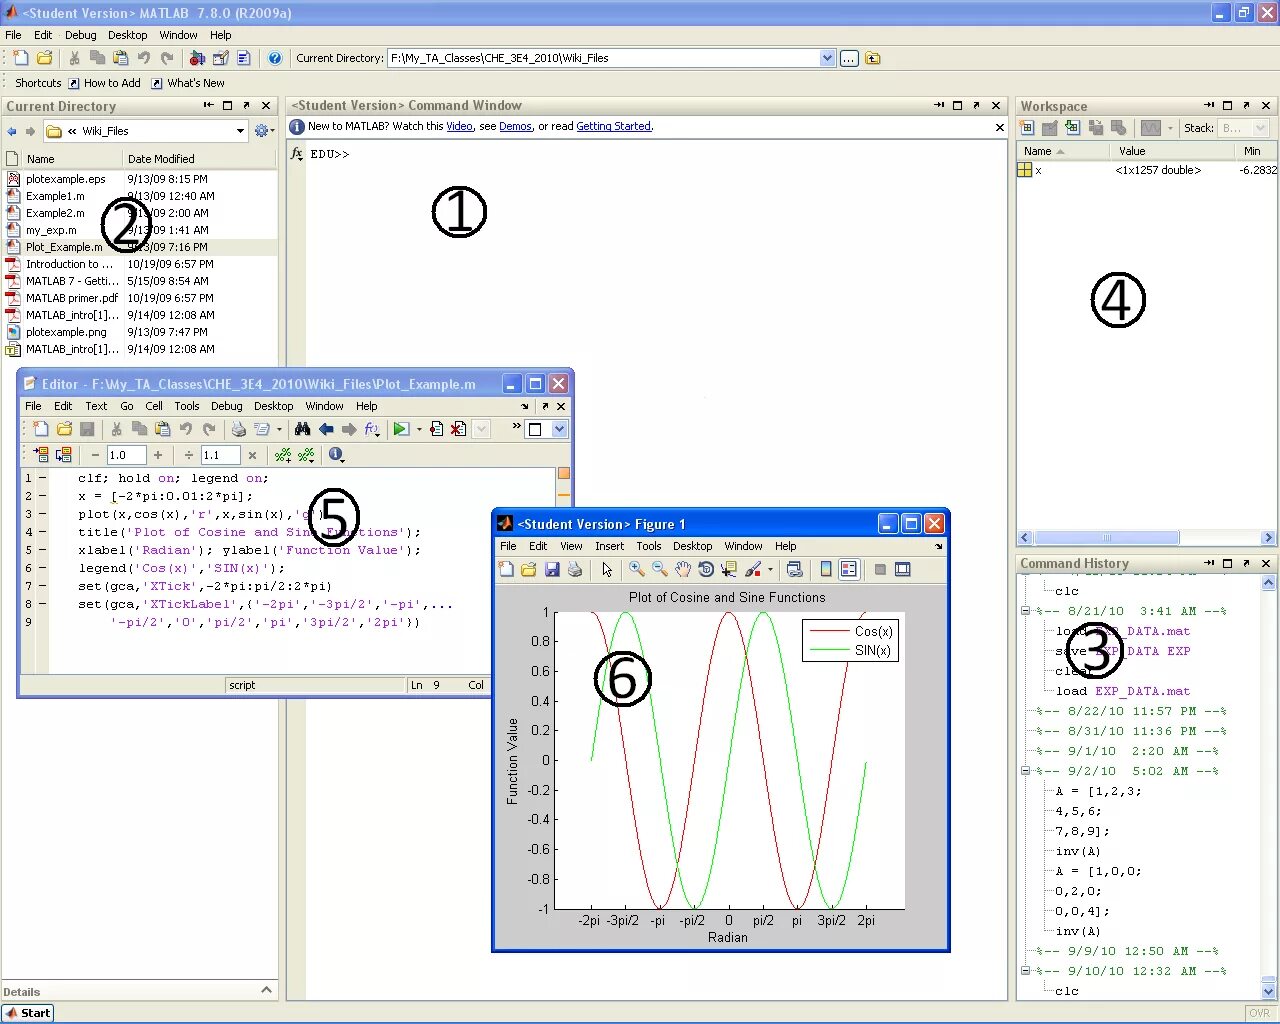Clear all breakpoints in Editor toolbar
The height and width of the screenshot is (1024, 1280).
point(458,429)
